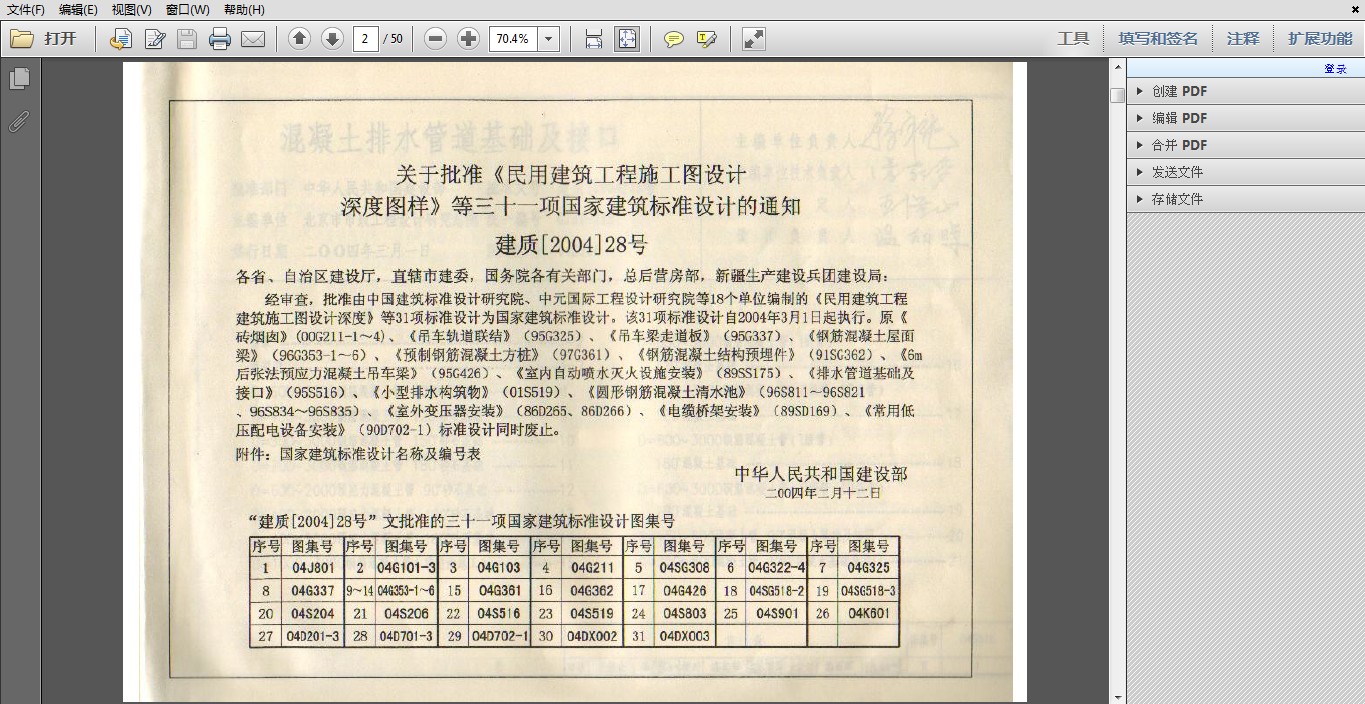This screenshot has height=704, width=1365.
Task: Zoom out with the minus button
Action: pos(435,39)
